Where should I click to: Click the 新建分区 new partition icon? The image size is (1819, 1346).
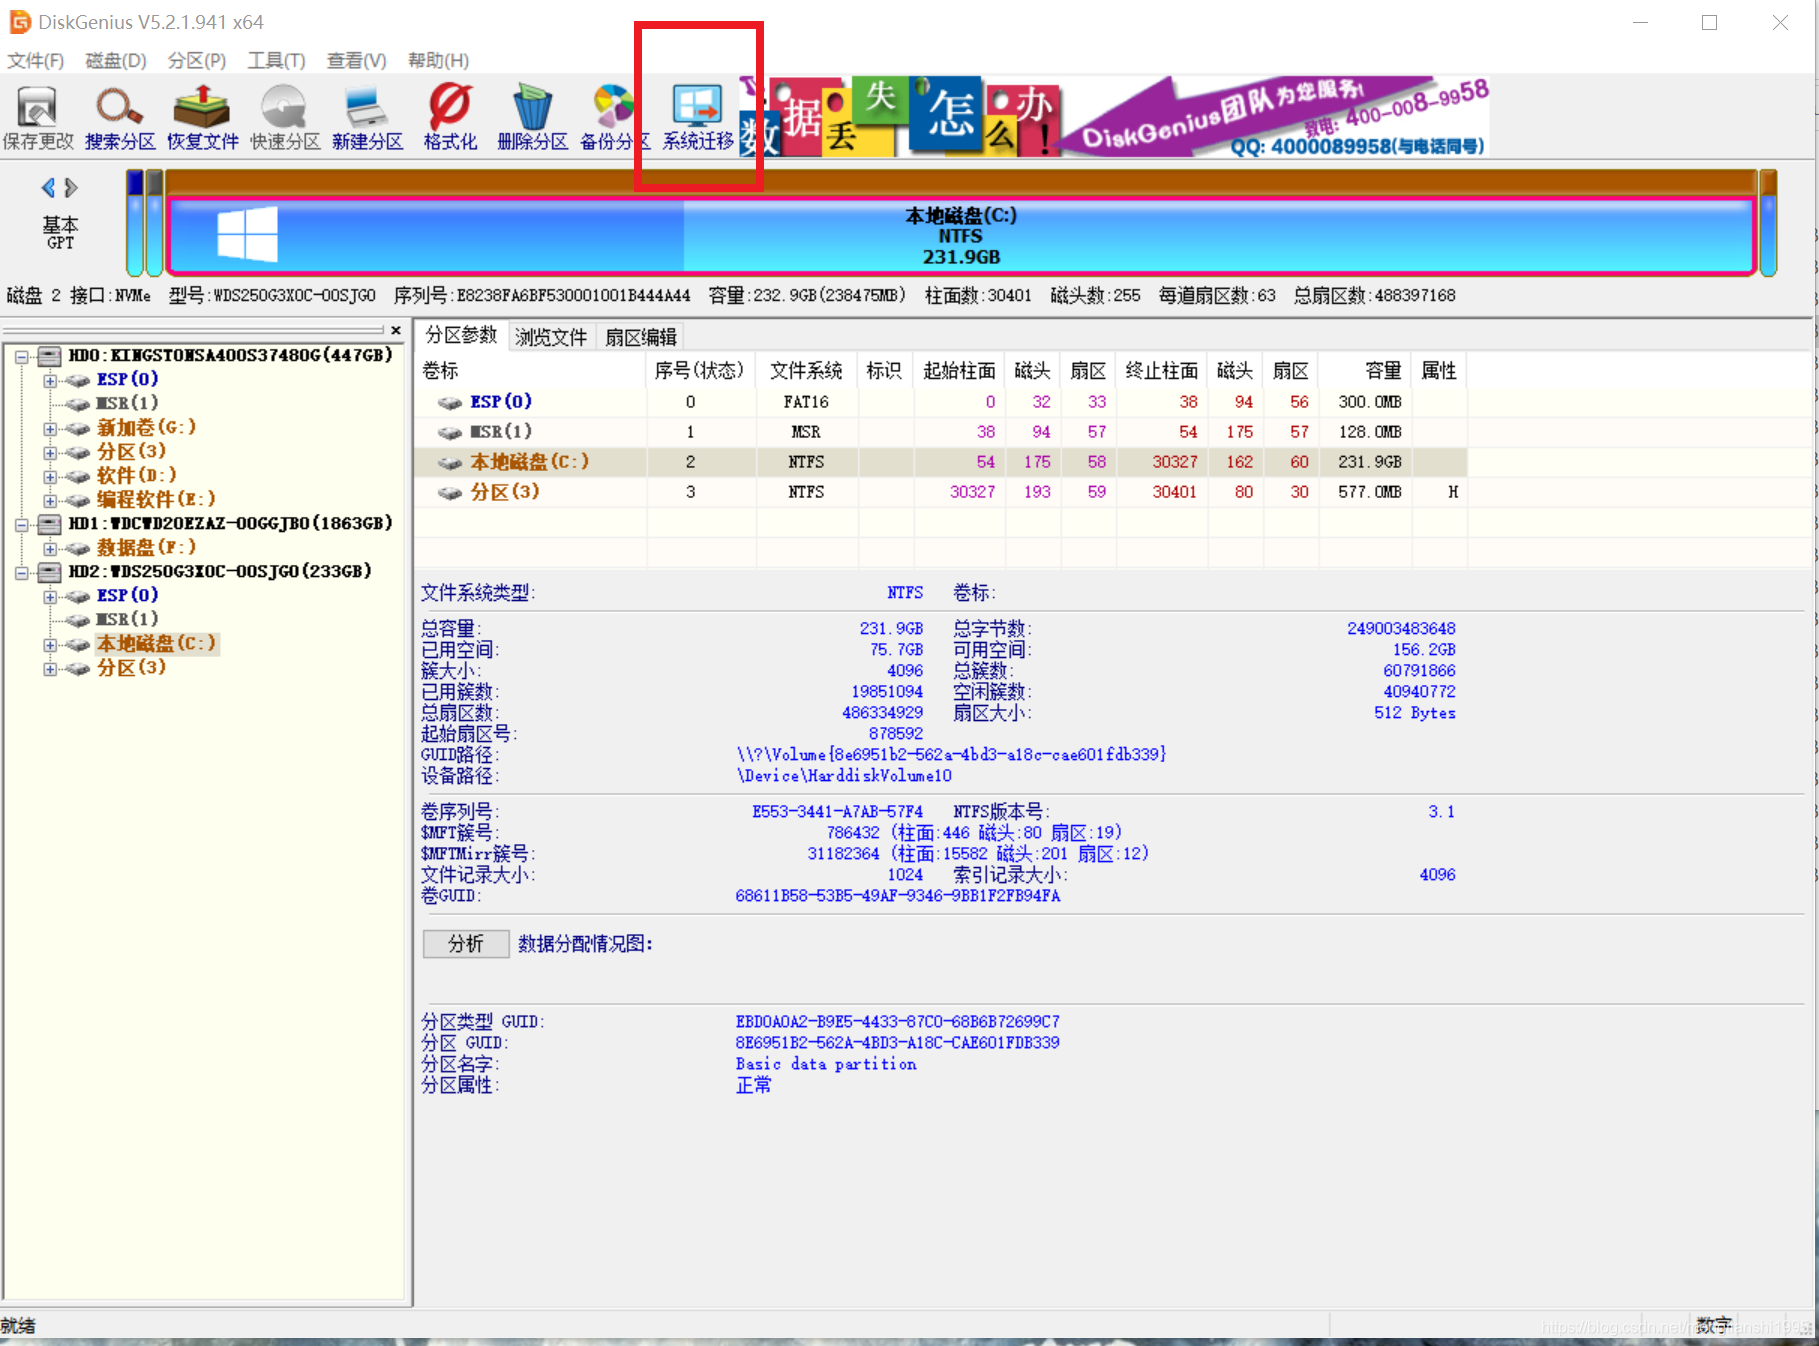367,118
